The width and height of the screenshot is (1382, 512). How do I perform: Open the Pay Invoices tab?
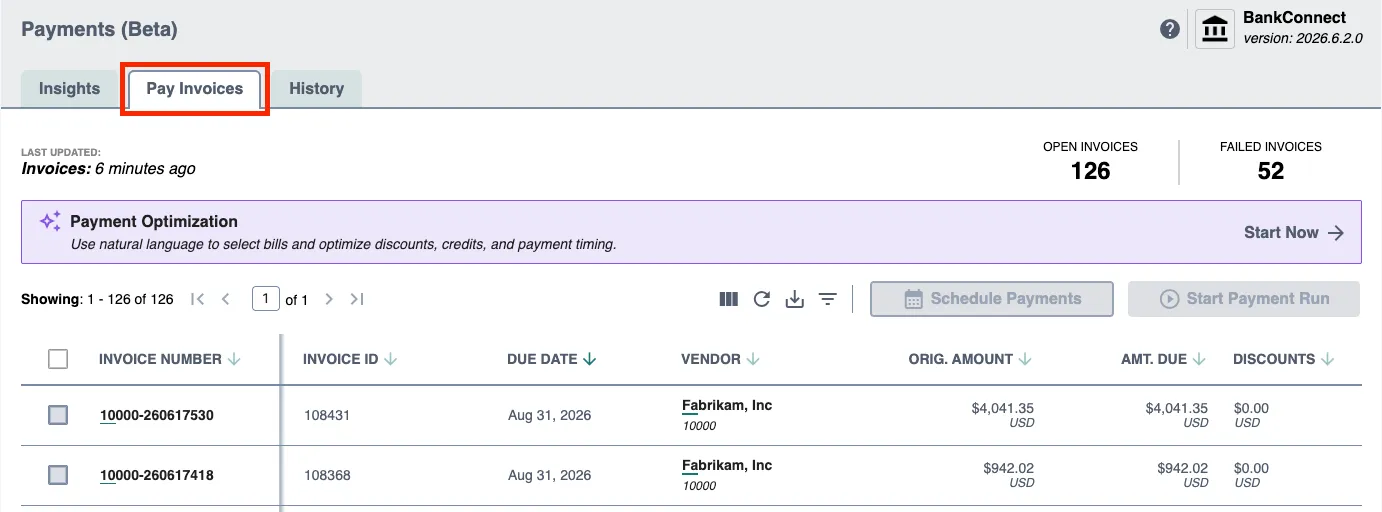click(x=195, y=88)
